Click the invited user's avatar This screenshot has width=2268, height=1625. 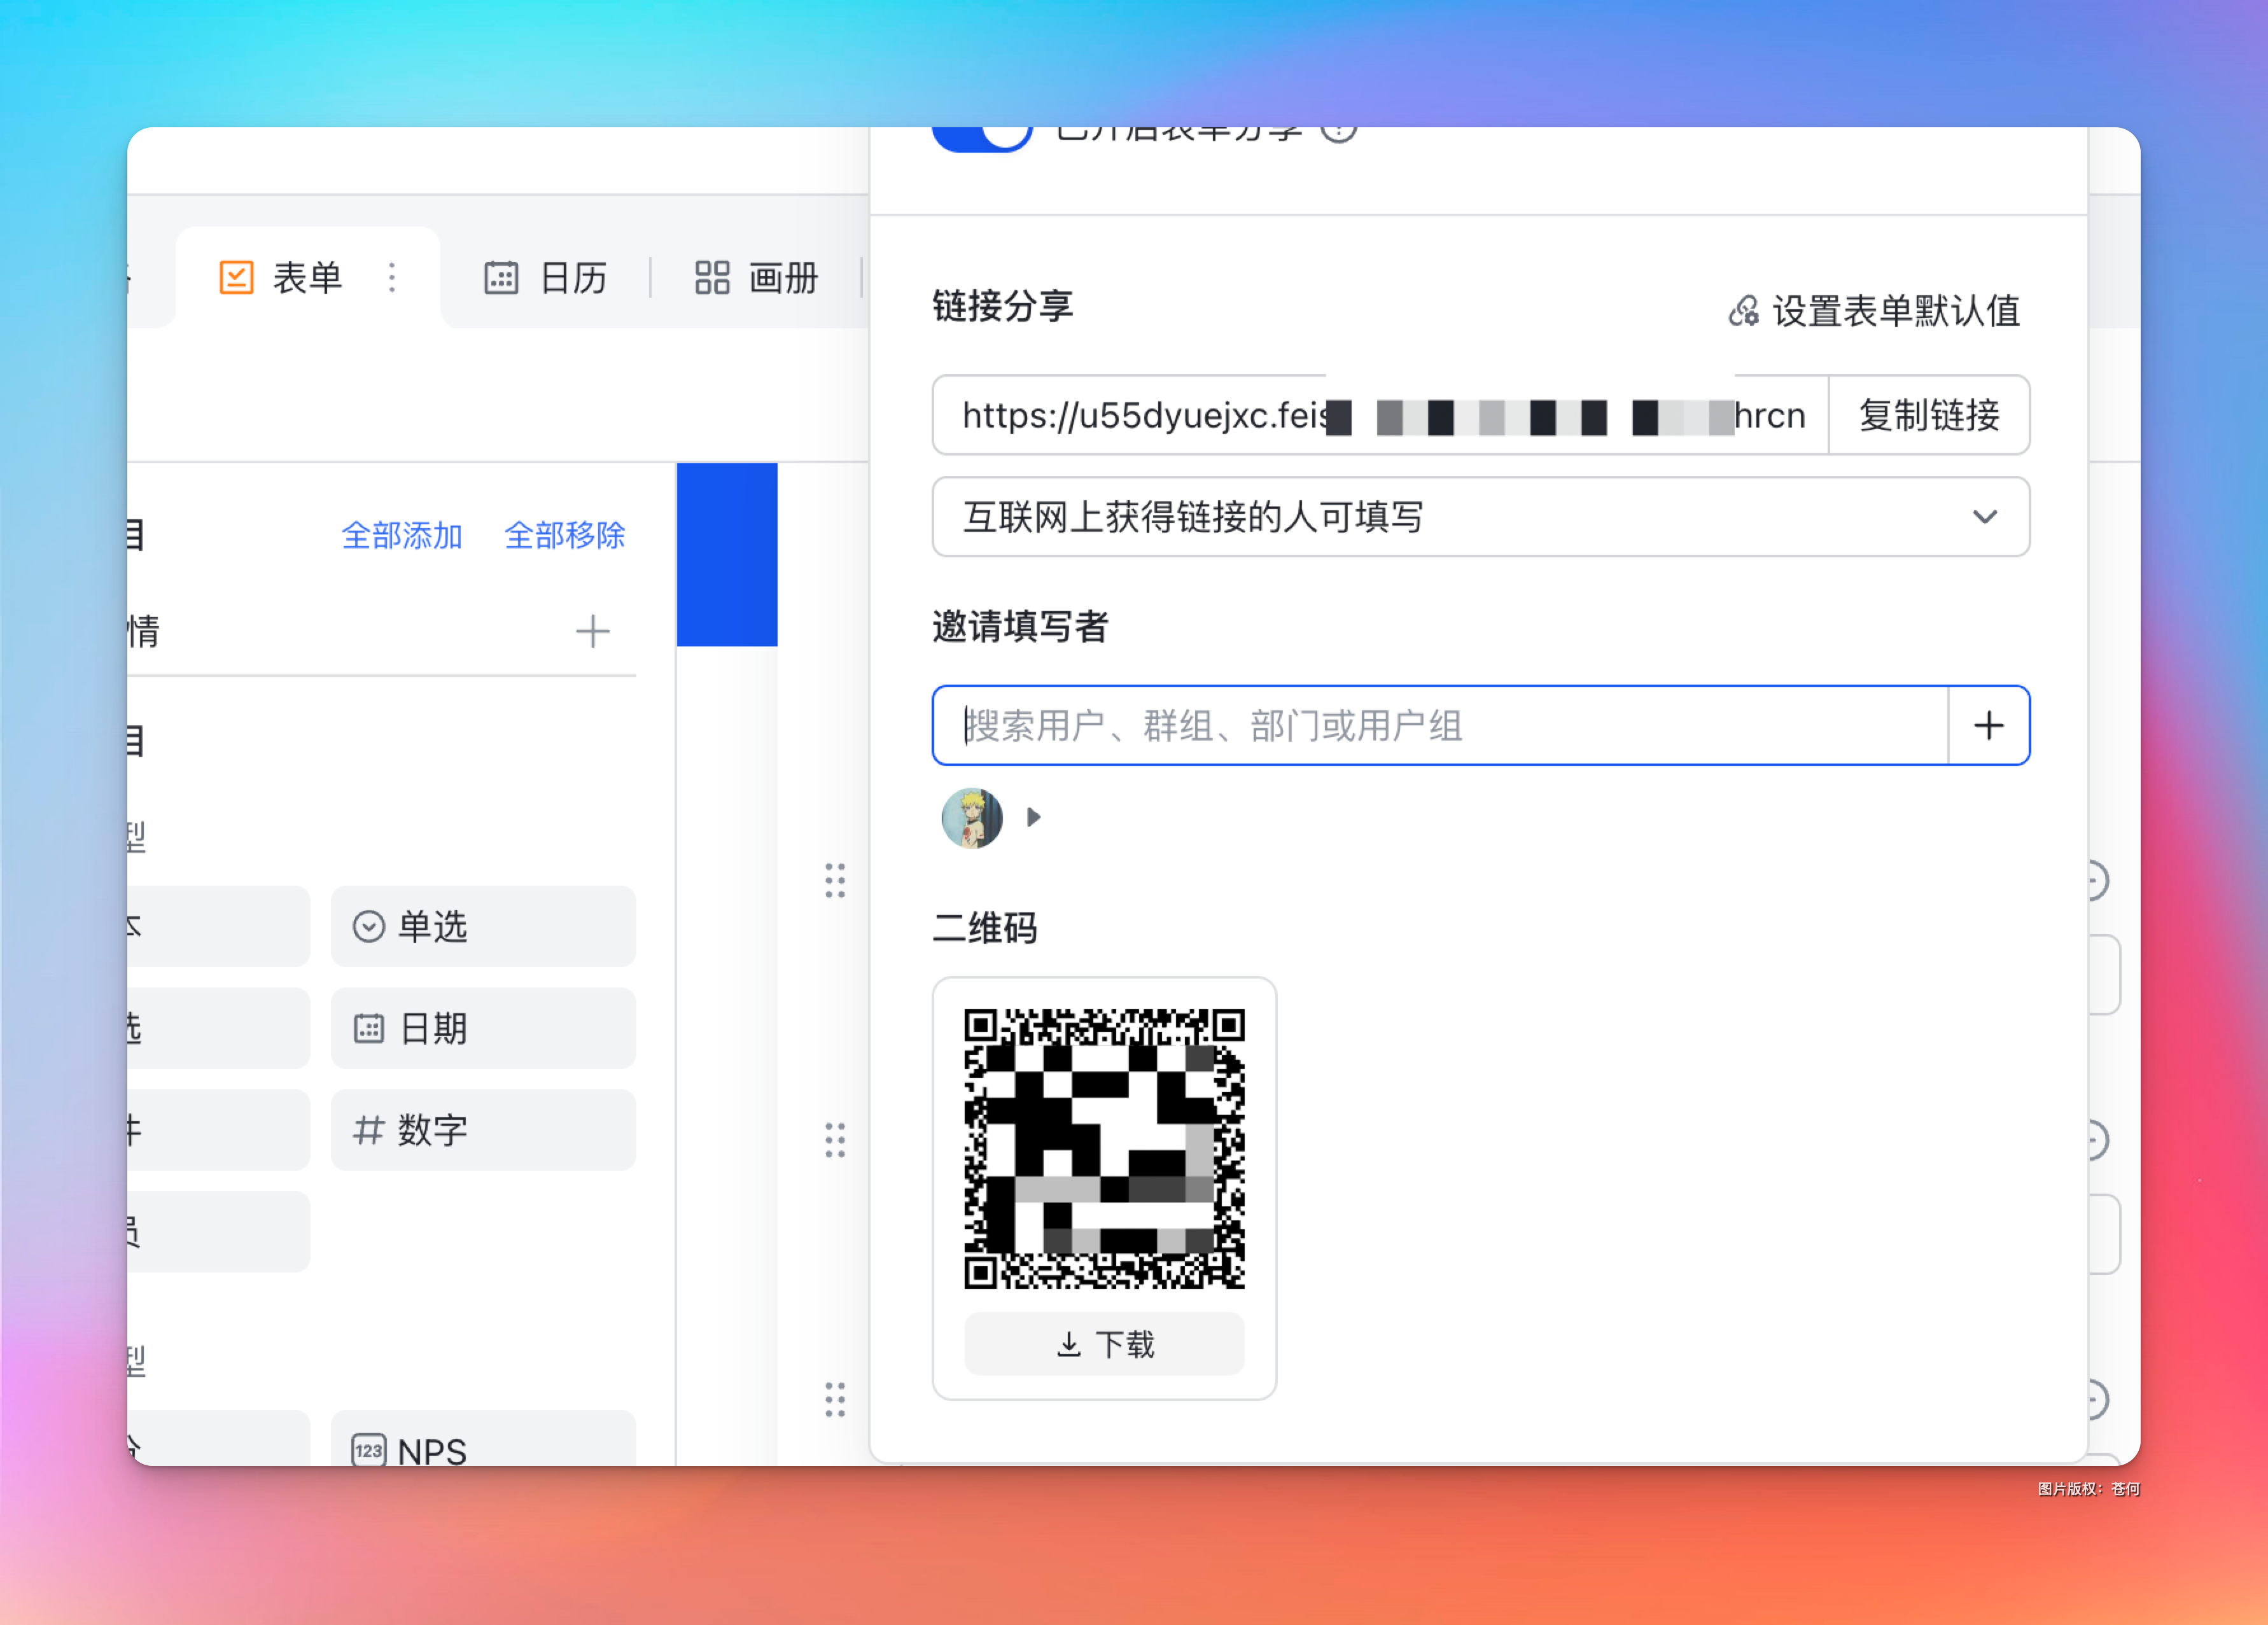[972, 818]
